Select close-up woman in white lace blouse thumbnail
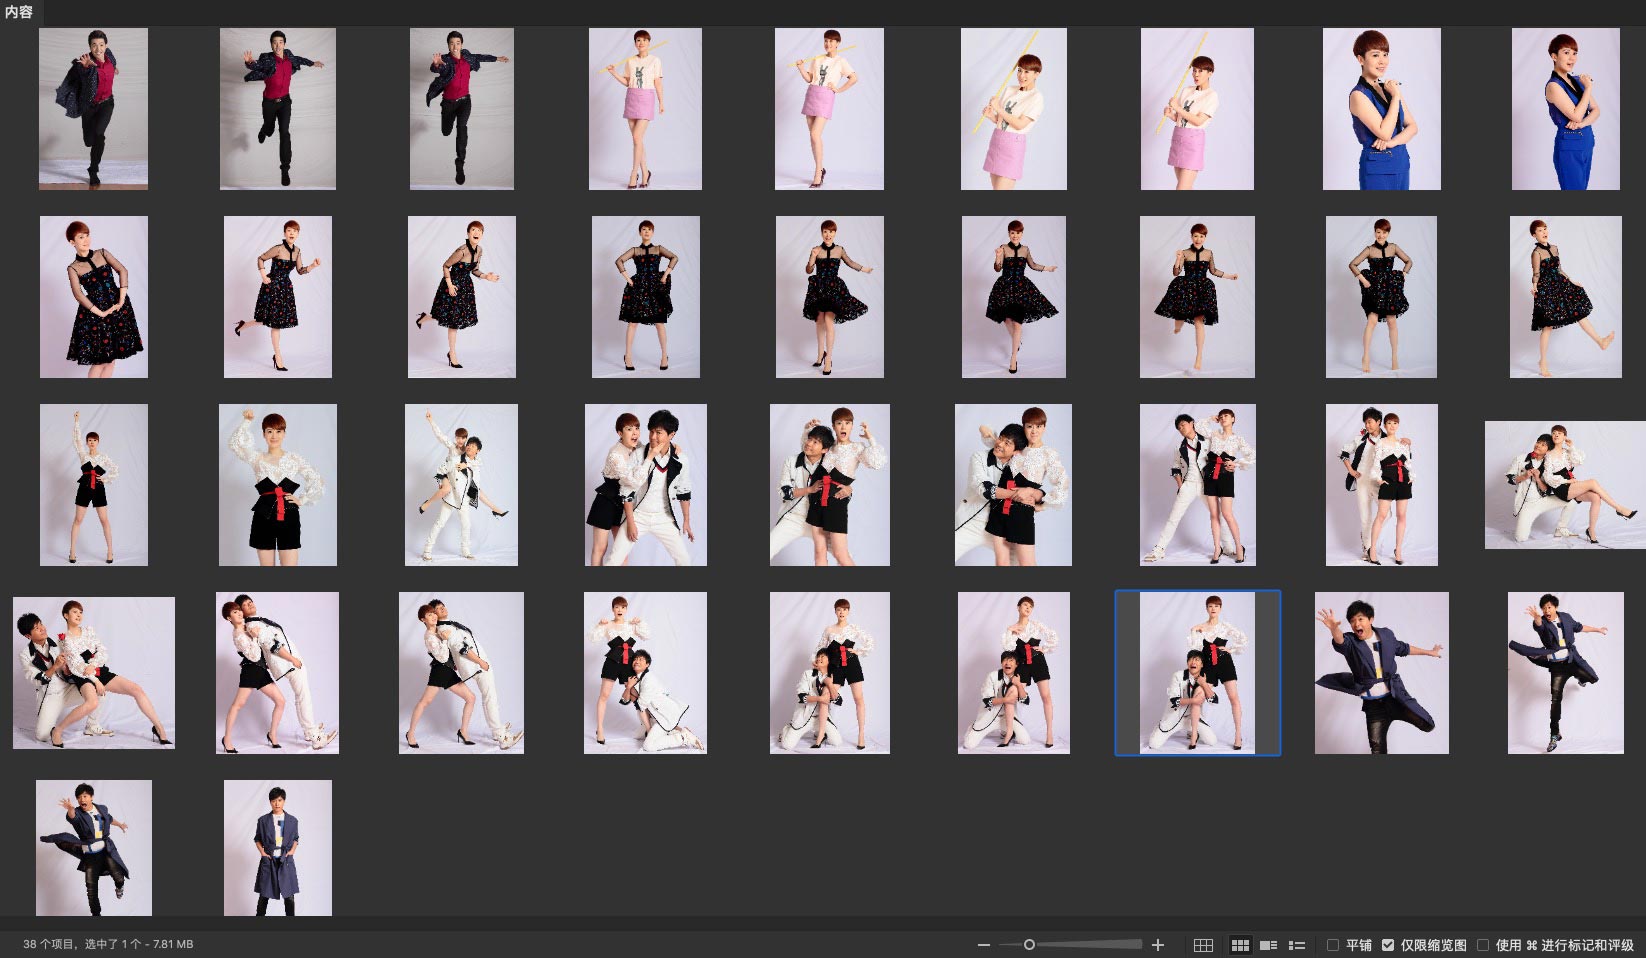Viewport: 1646px width, 958px height. [277, 485]
